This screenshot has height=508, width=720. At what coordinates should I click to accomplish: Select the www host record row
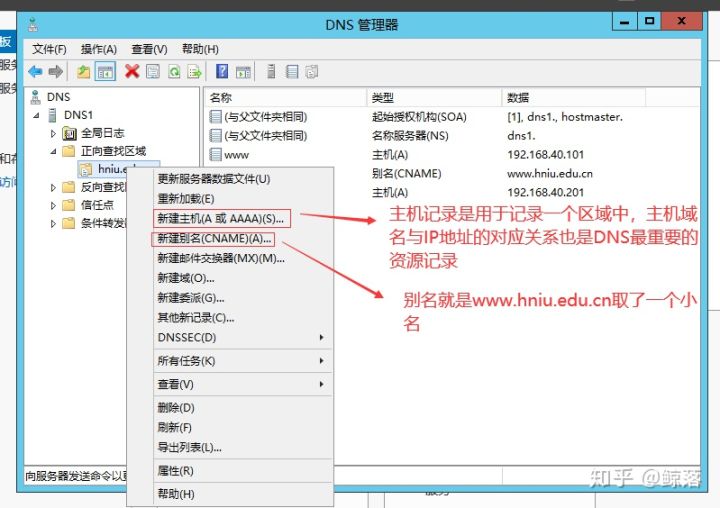[x=452, y=155]
